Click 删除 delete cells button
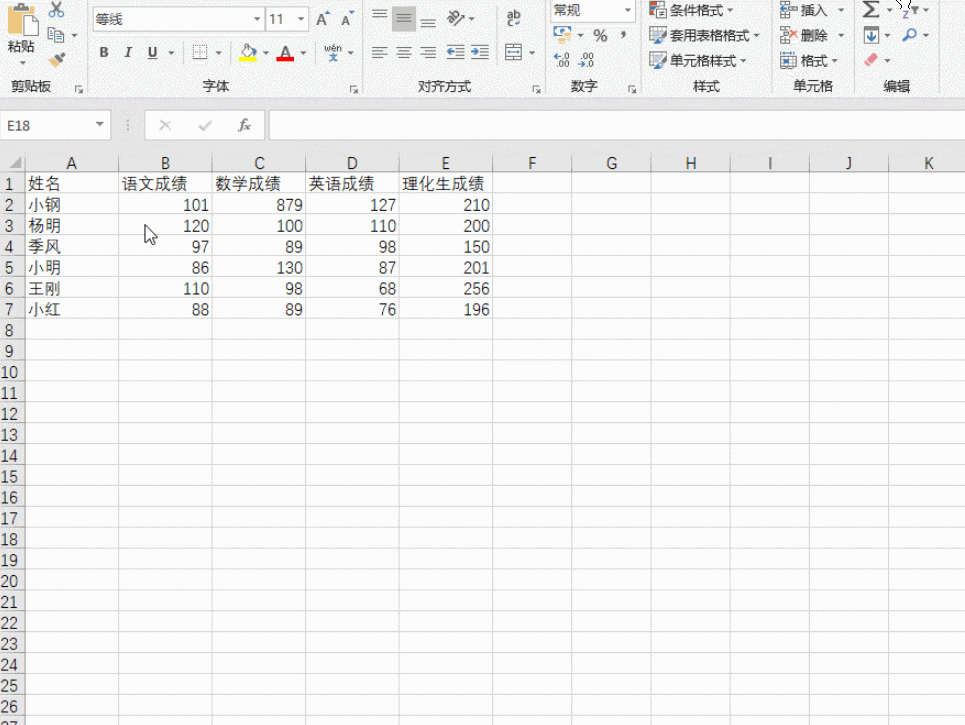 pyautogui.click(x=804, y=36)
